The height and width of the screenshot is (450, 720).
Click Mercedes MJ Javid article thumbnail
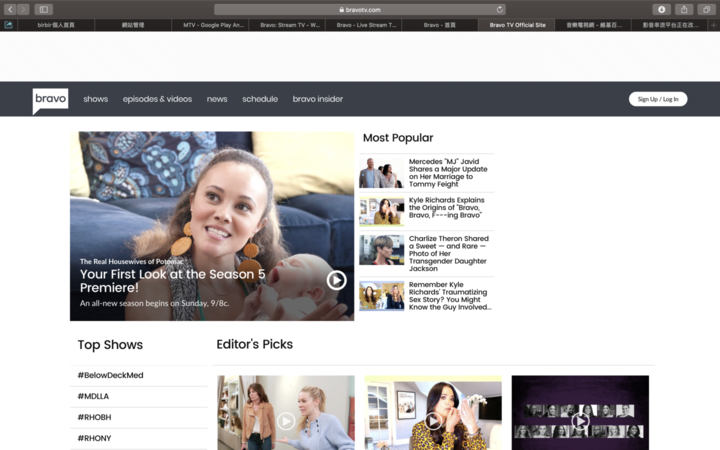382,173
